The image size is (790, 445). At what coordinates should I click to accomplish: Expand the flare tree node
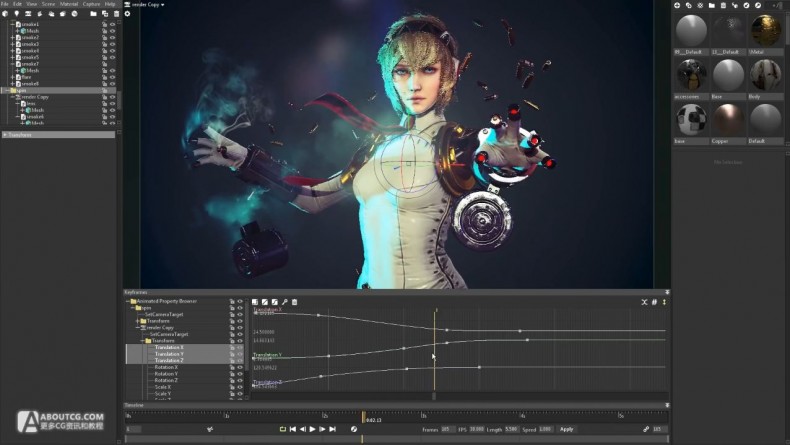13,77
